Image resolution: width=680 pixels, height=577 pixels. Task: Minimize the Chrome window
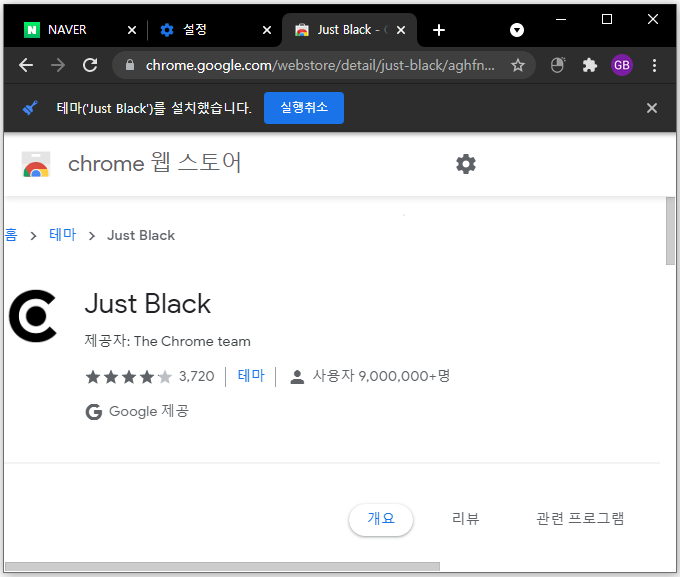[x=561, y=19]
